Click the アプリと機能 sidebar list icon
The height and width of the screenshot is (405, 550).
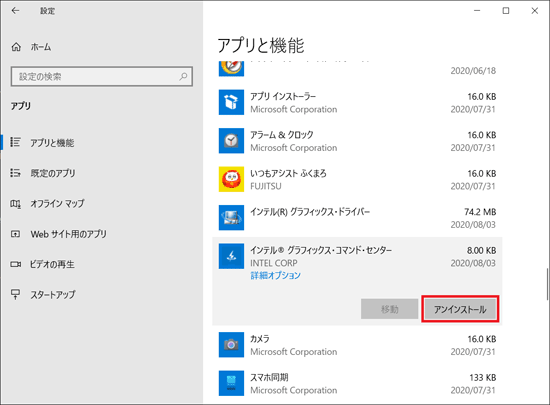(x=15, y=142)
